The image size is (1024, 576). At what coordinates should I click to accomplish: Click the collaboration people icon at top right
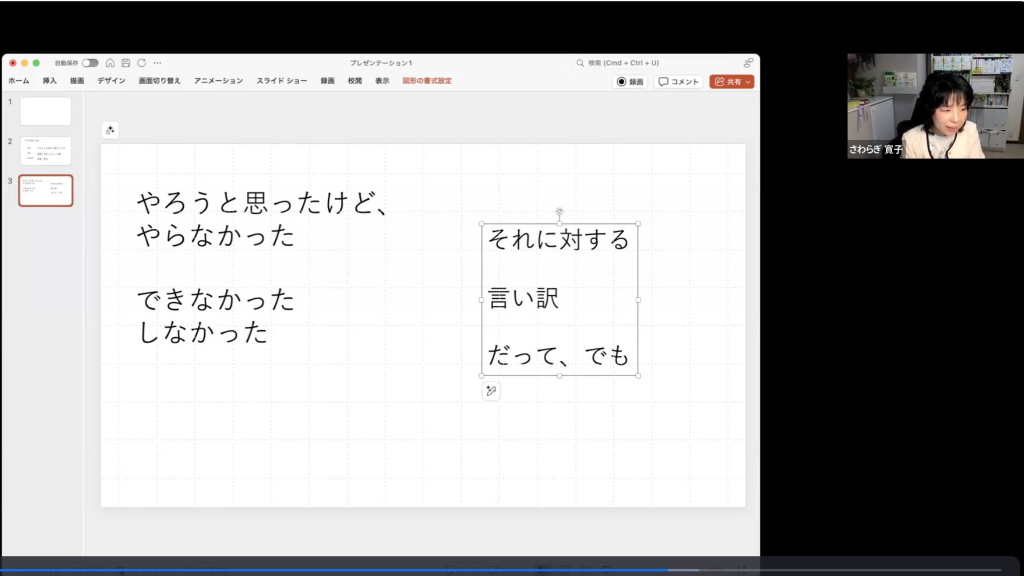tap(748, 63)
